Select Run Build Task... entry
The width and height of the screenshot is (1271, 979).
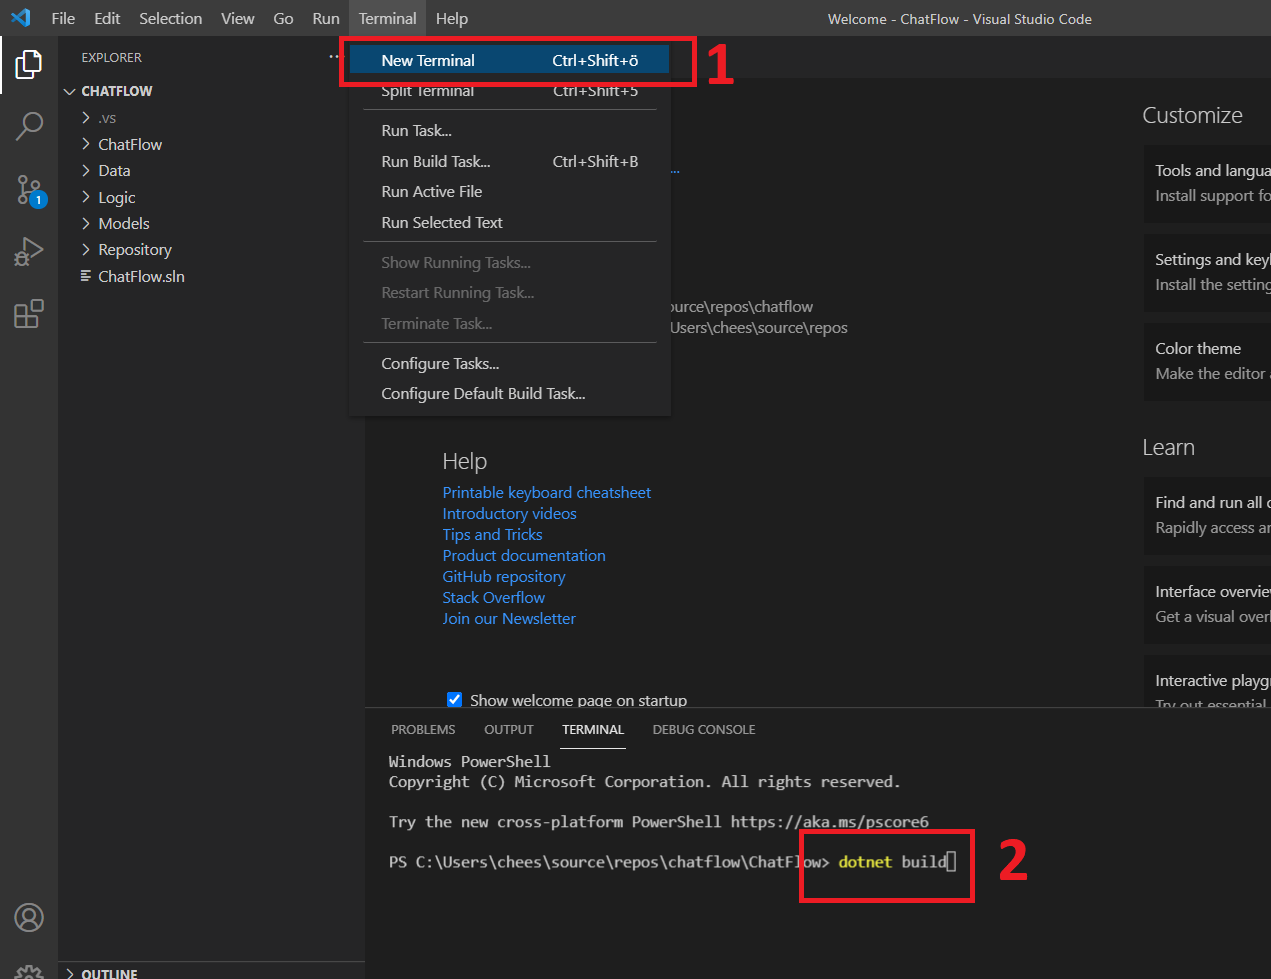tap(509, 161)
